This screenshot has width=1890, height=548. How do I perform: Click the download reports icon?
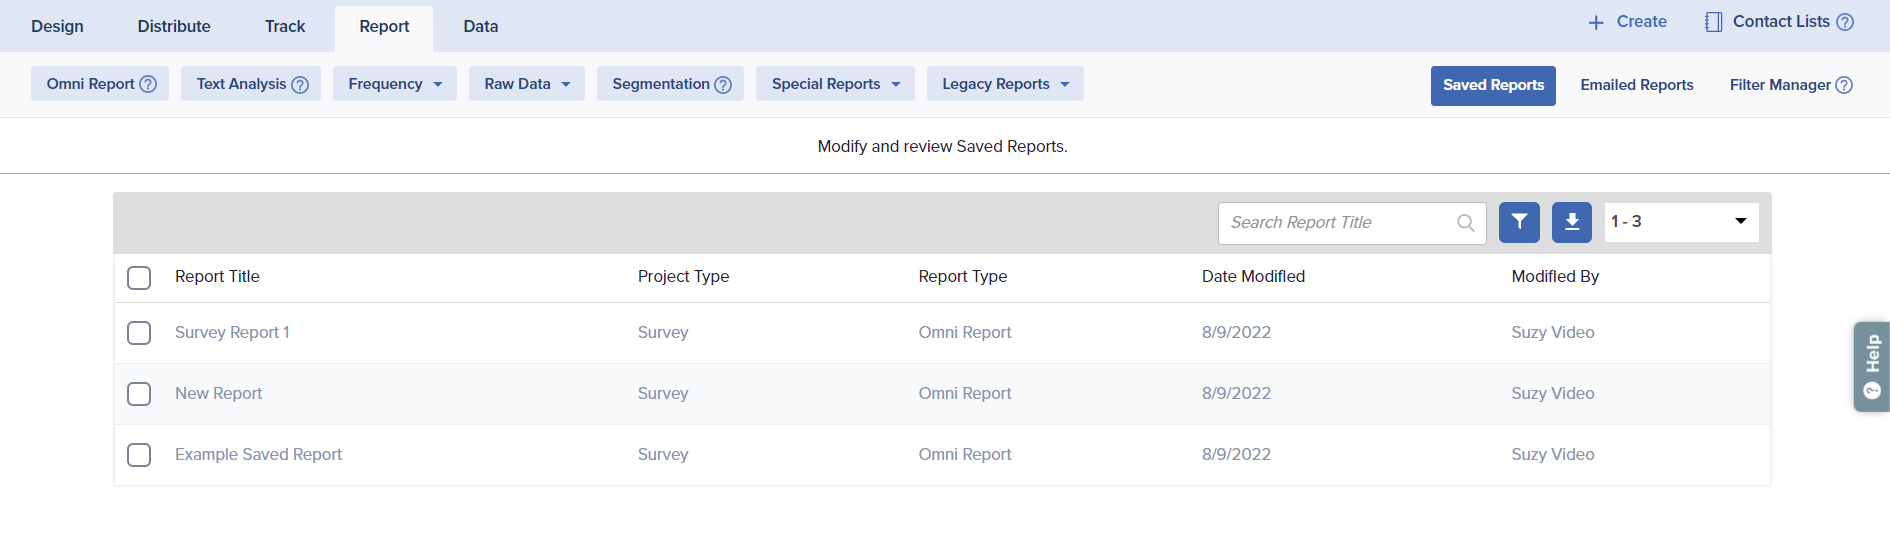[x=1571, y=222]
